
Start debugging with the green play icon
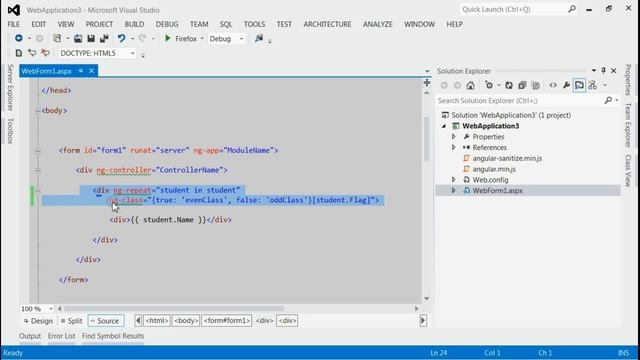point(167,38)
